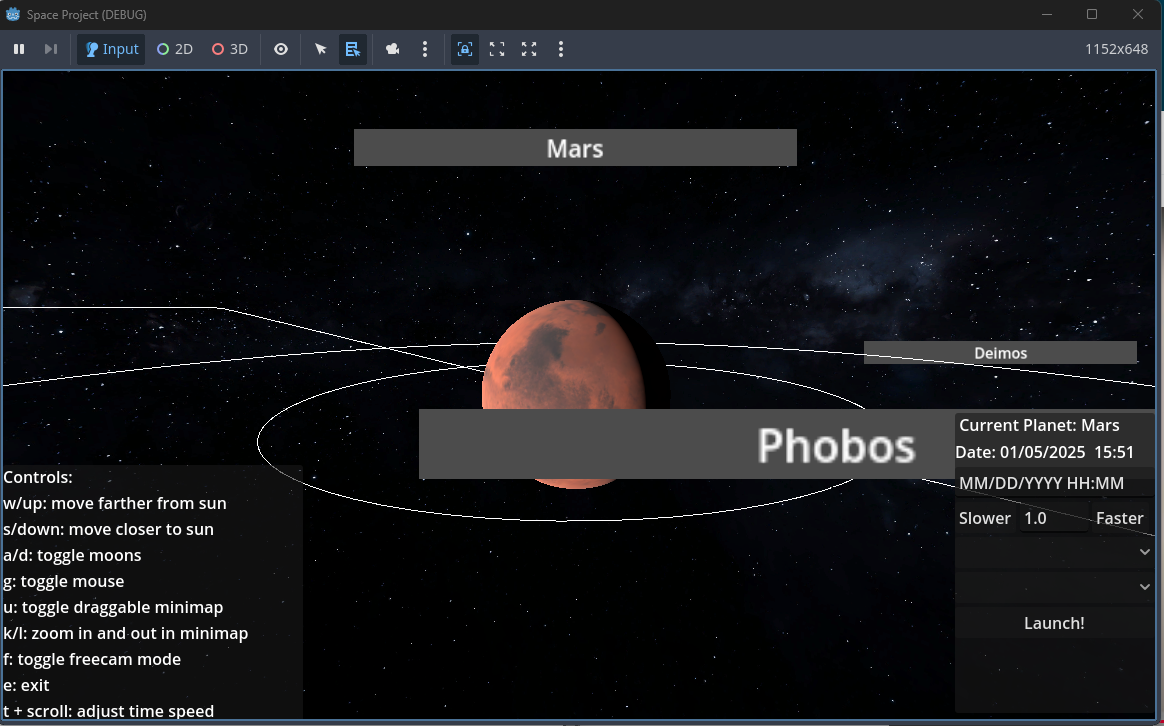Click the second expand arrows icon

pos(528,49)
